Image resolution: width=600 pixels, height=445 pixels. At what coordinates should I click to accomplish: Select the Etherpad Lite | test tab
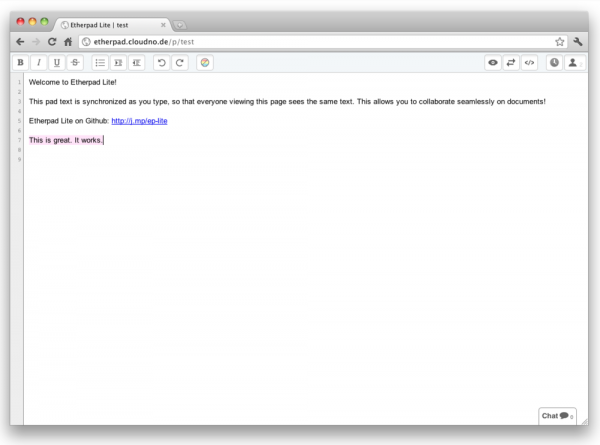tap(113, 25)
